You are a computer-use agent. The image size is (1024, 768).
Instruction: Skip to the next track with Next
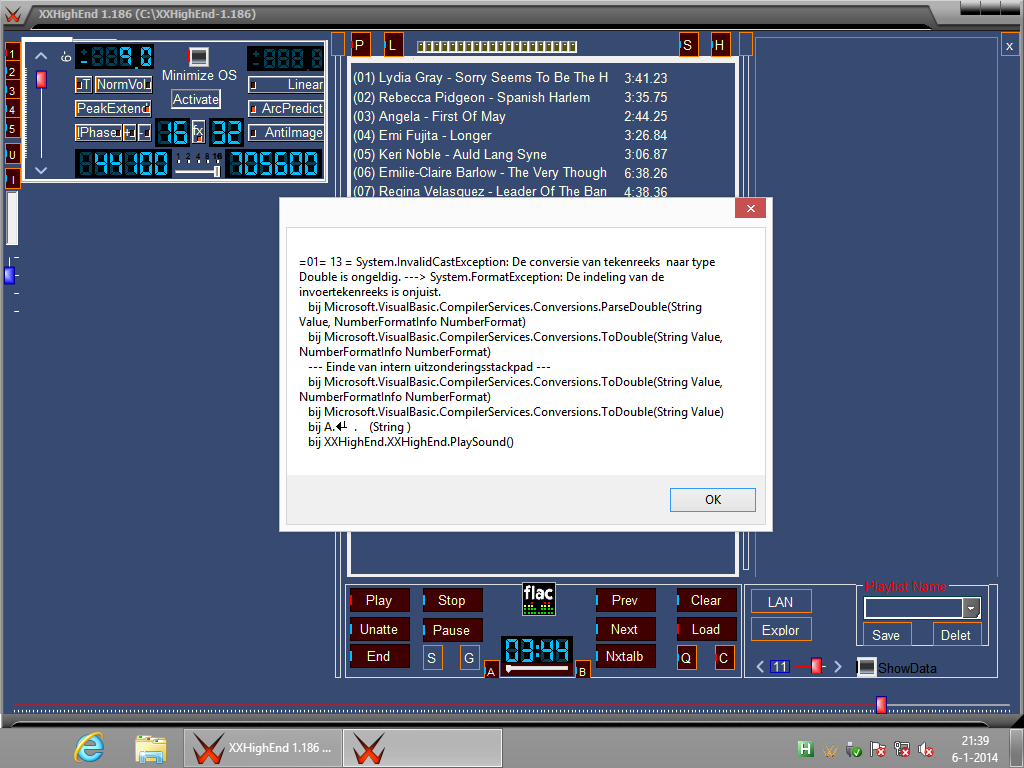click(x=625, y=630)
